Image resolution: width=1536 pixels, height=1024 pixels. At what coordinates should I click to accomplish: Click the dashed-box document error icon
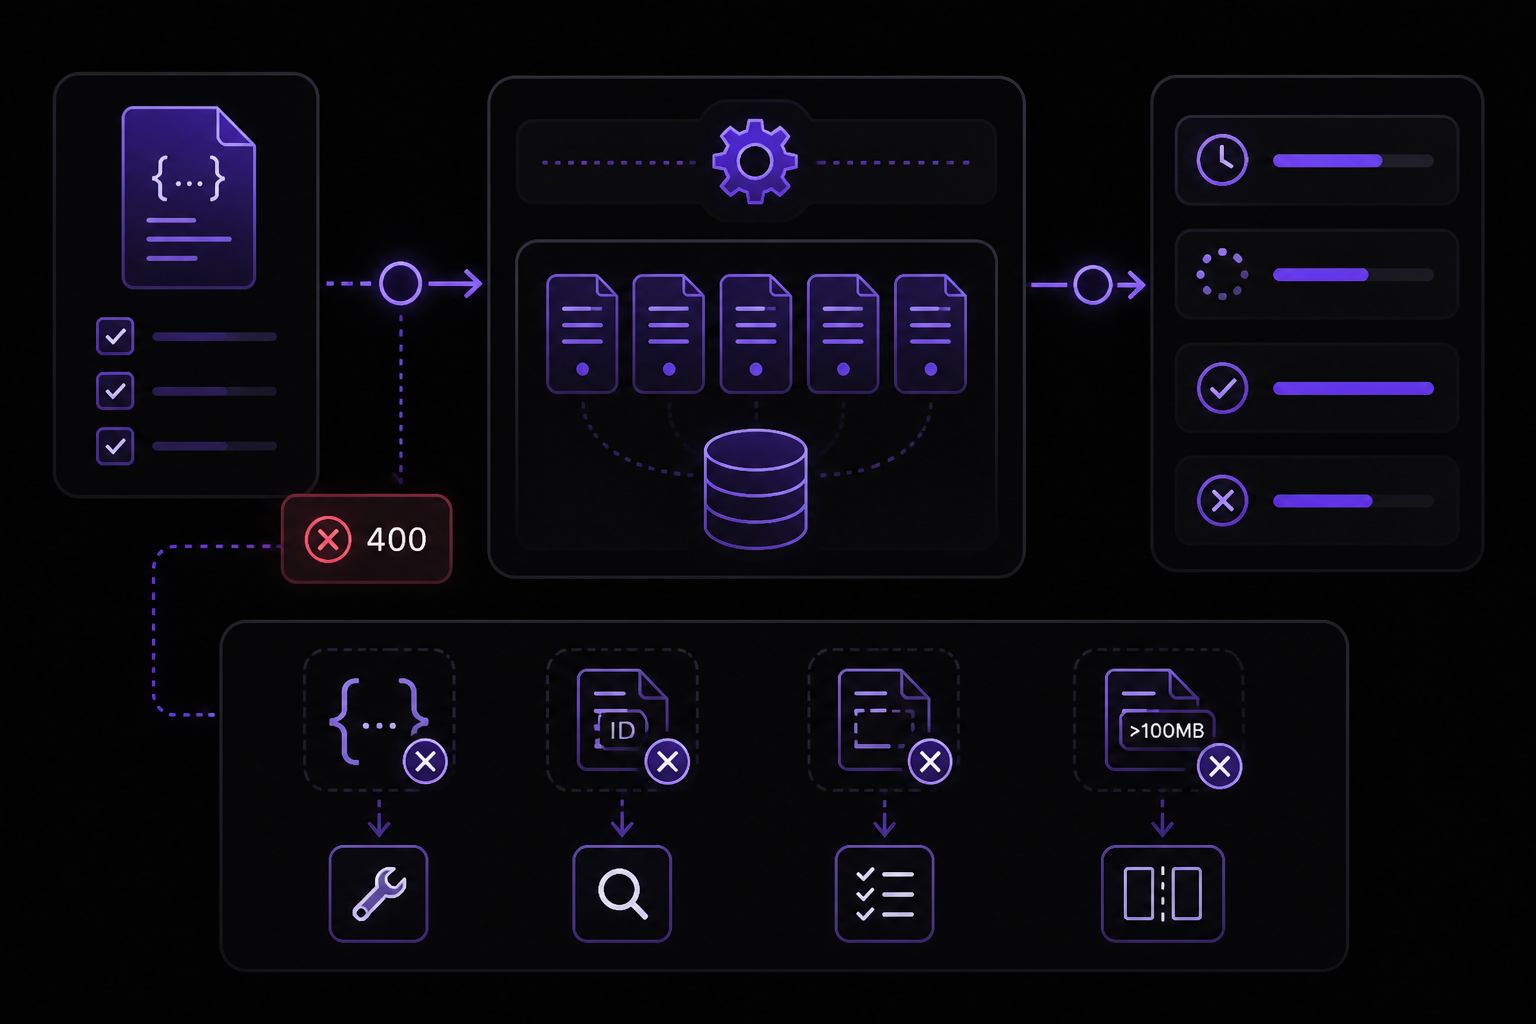(x=884, y=720)
